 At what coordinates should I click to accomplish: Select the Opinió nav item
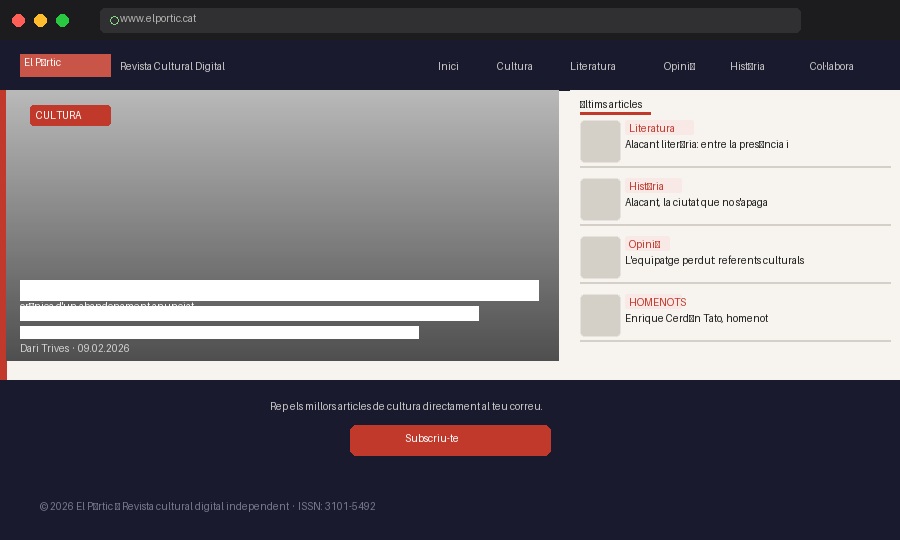679,67
